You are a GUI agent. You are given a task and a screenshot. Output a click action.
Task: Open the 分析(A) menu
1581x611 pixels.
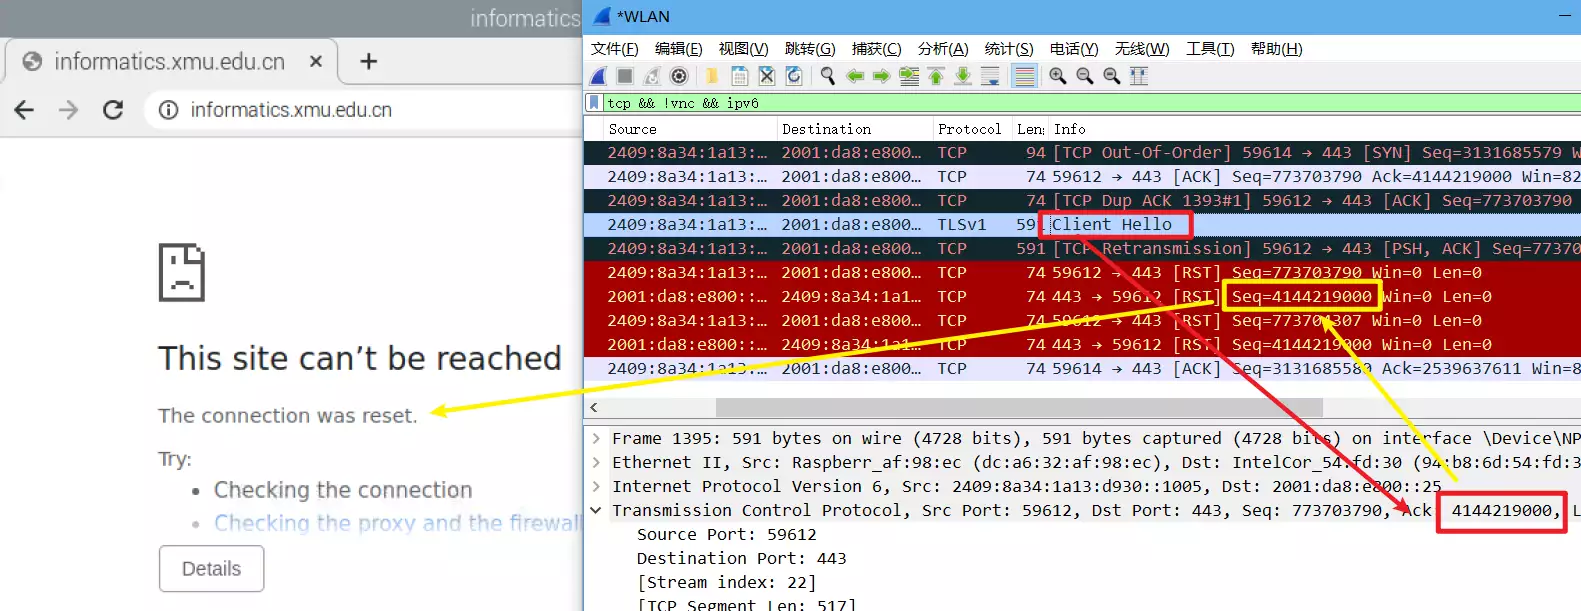[942, 49]
